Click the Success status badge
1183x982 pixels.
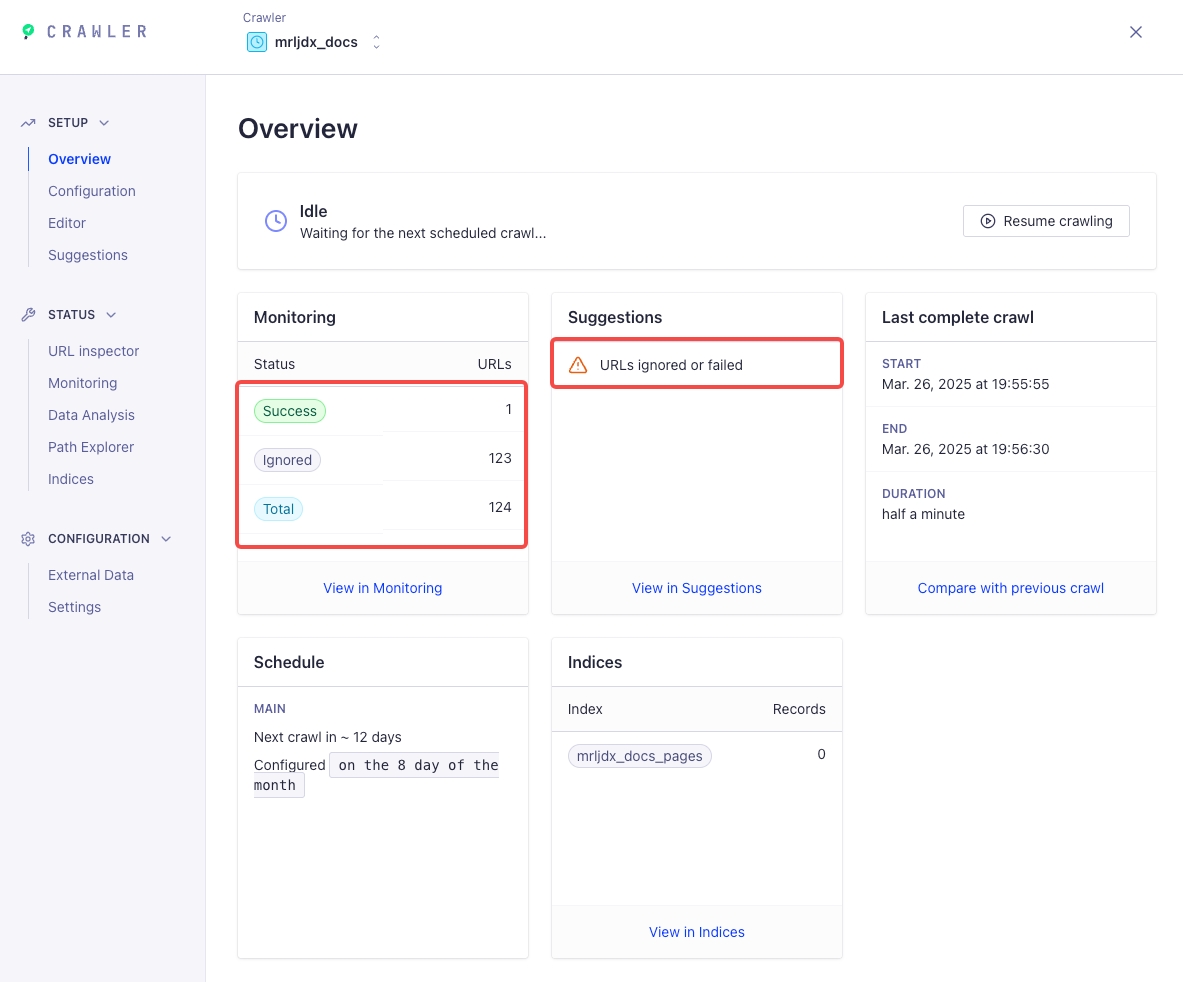pyautogui.click(x=290, y=411)
